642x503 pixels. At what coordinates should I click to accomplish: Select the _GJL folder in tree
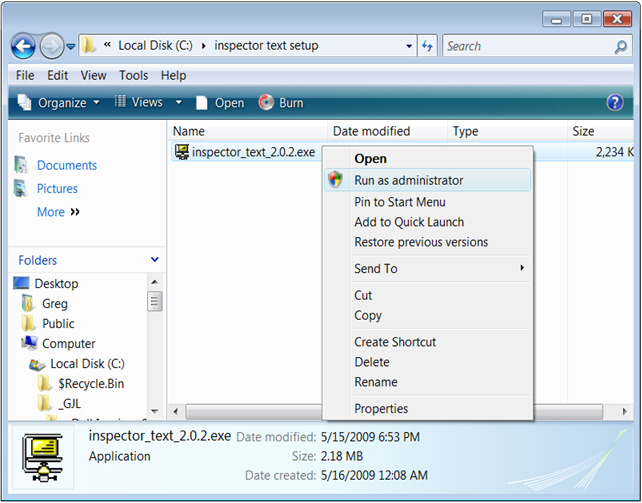[70, 404]
